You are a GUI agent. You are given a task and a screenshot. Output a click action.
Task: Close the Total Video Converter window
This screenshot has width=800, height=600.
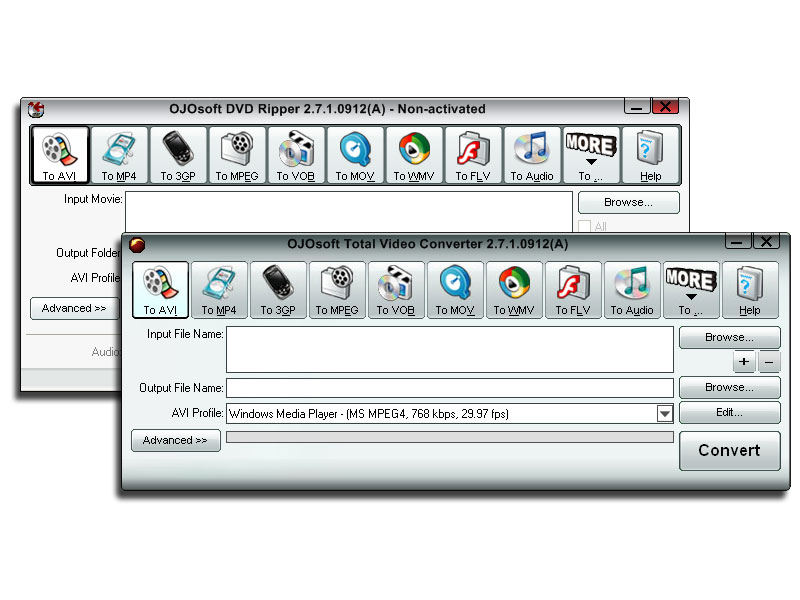[766, 241]
